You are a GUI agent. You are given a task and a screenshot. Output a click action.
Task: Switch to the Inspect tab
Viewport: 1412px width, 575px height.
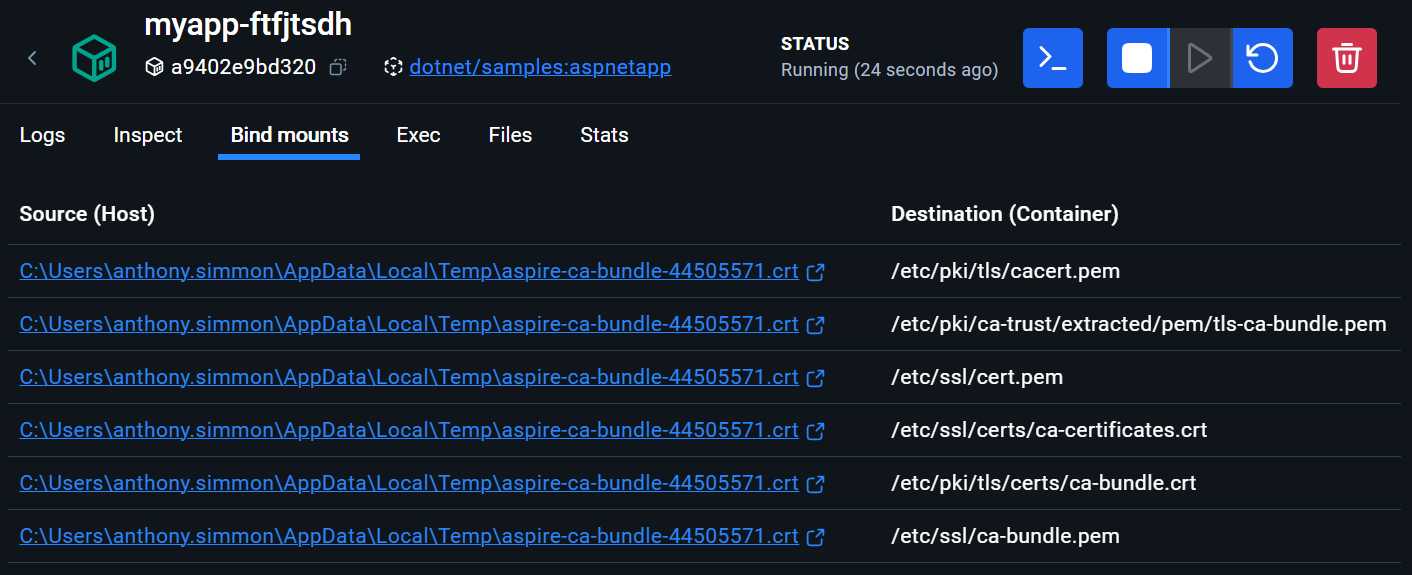tap(148, 135)
